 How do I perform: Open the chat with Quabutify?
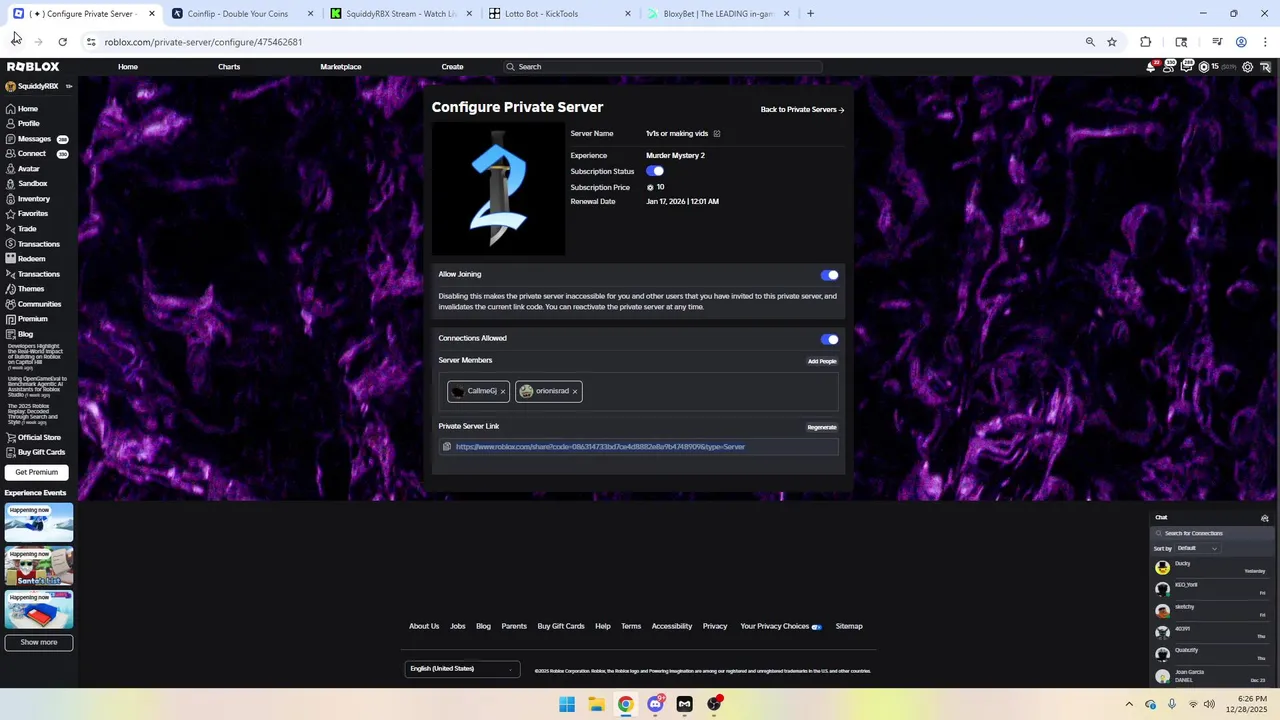1211,654
